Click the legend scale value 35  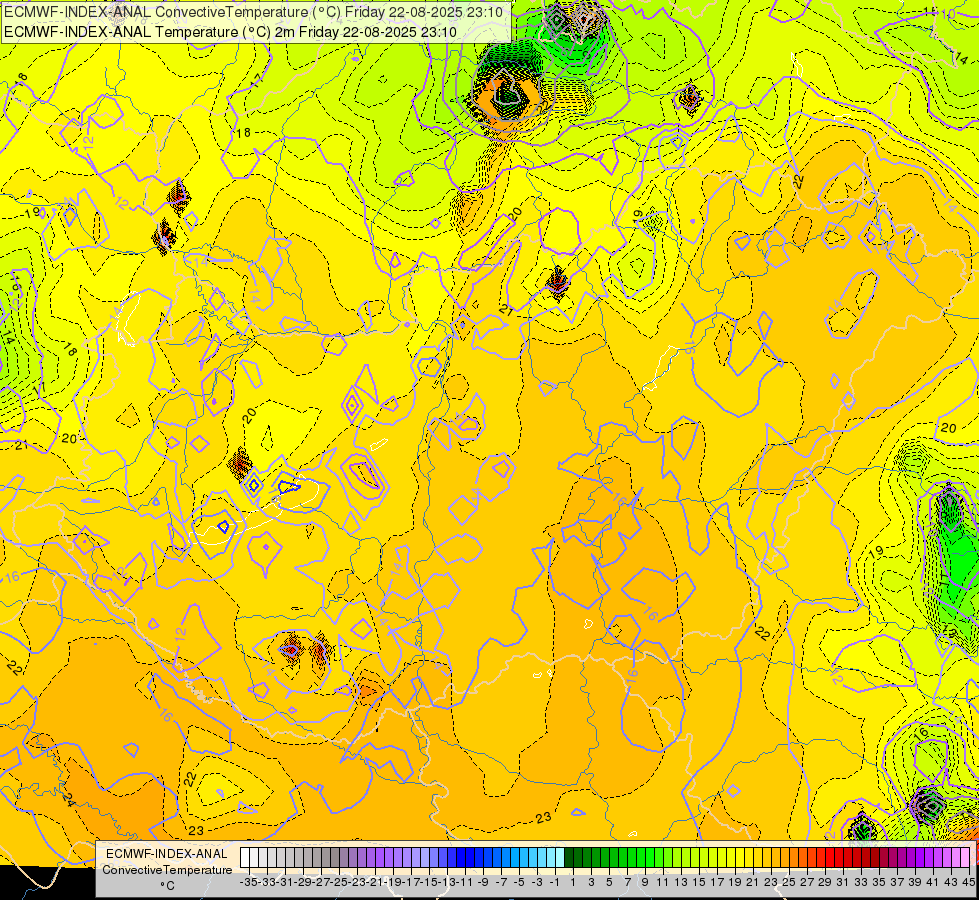(x=880, y=883)
